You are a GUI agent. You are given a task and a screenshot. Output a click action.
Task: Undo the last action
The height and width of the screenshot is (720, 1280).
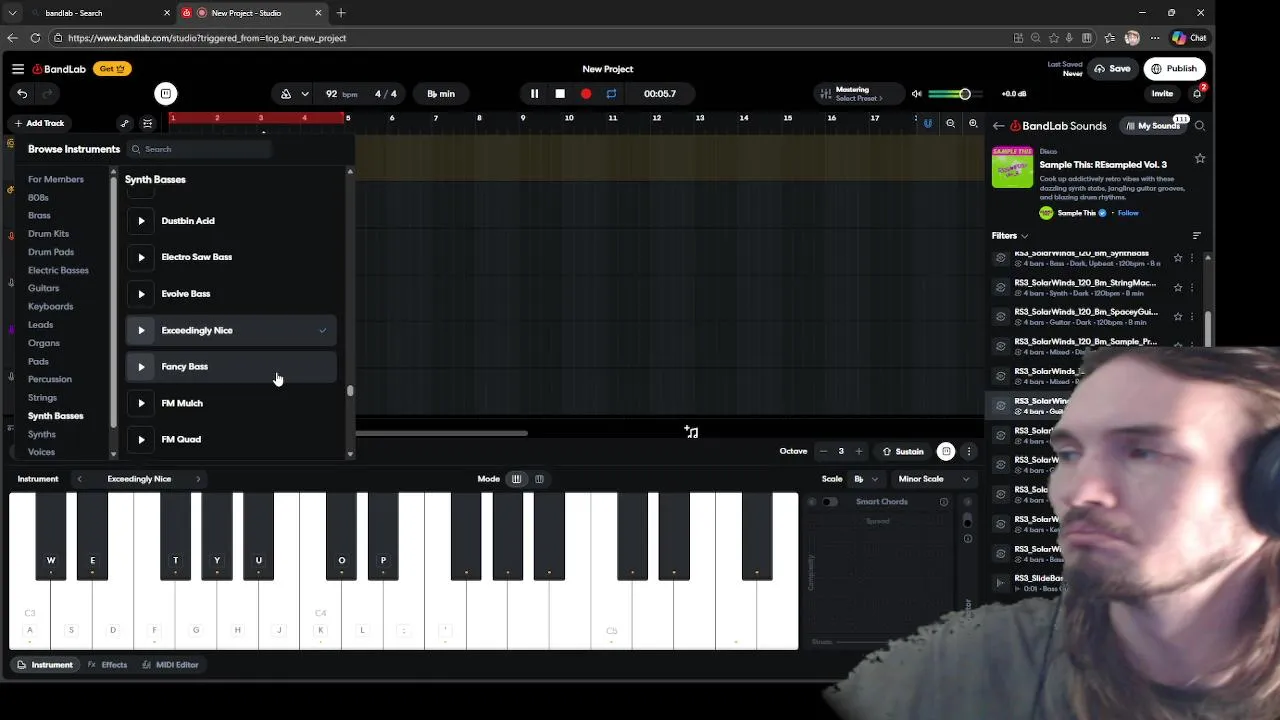point(22,94)
